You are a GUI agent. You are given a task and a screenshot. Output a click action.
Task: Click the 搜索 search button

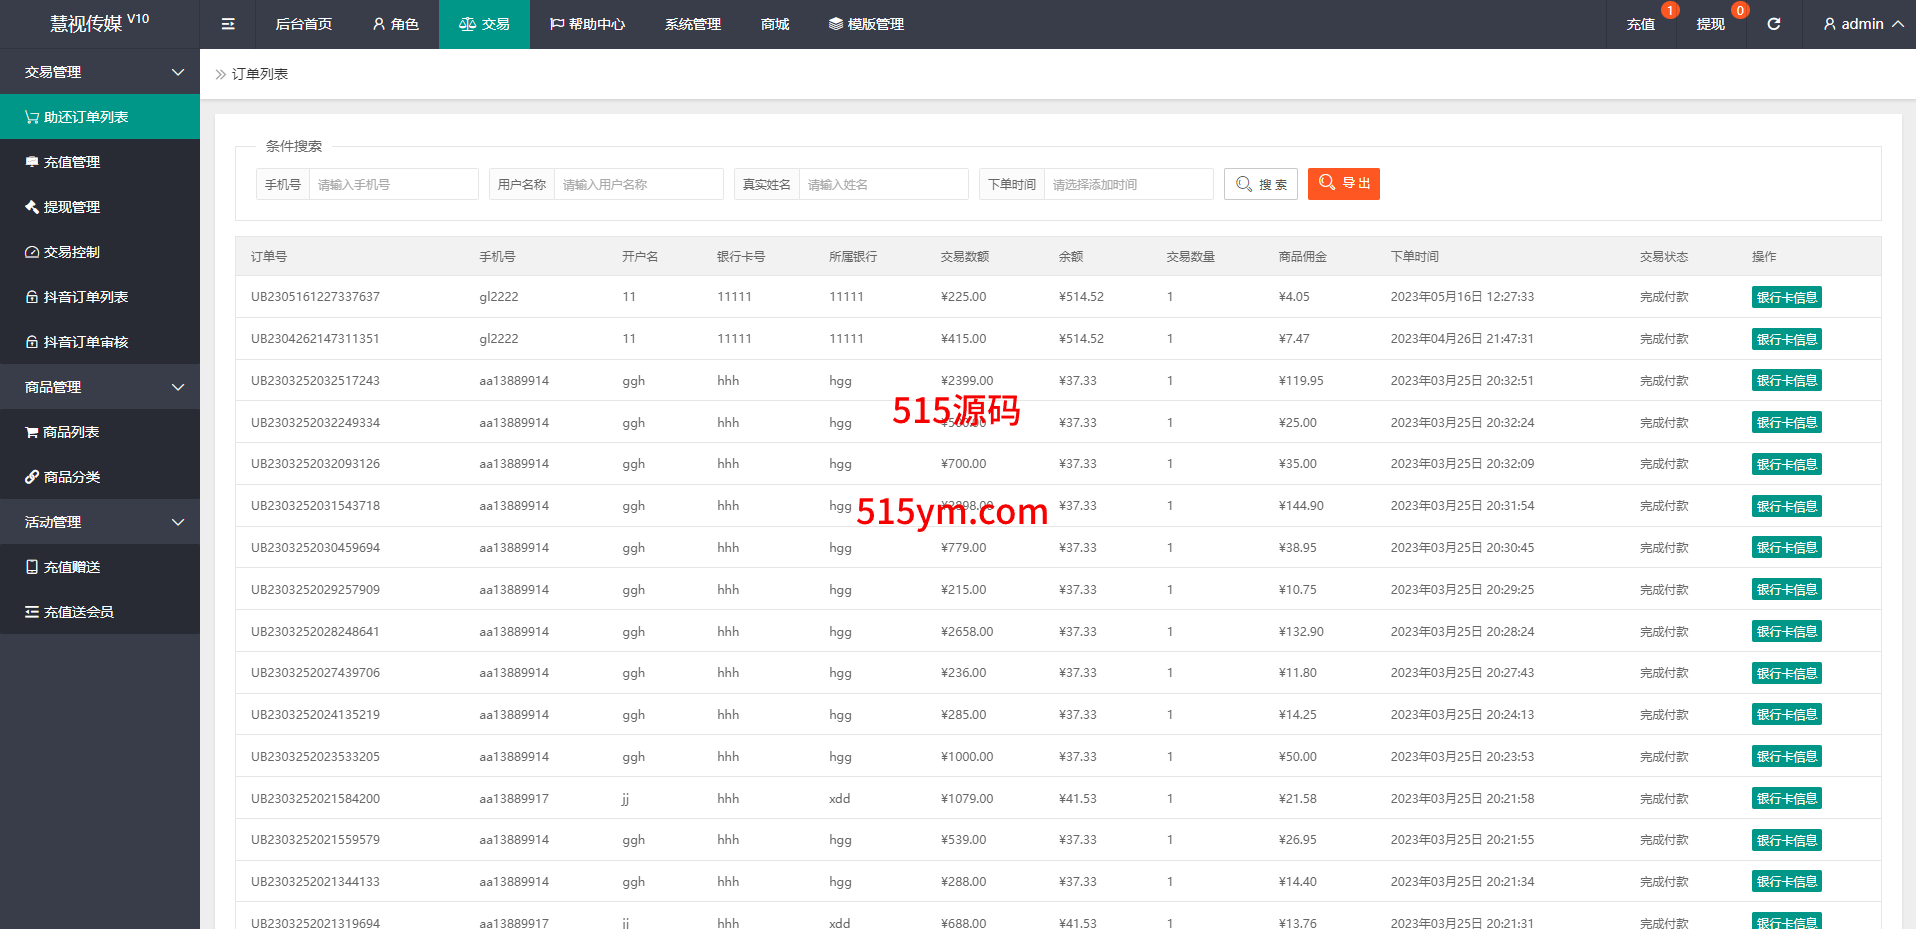(x=1260, y=184)
